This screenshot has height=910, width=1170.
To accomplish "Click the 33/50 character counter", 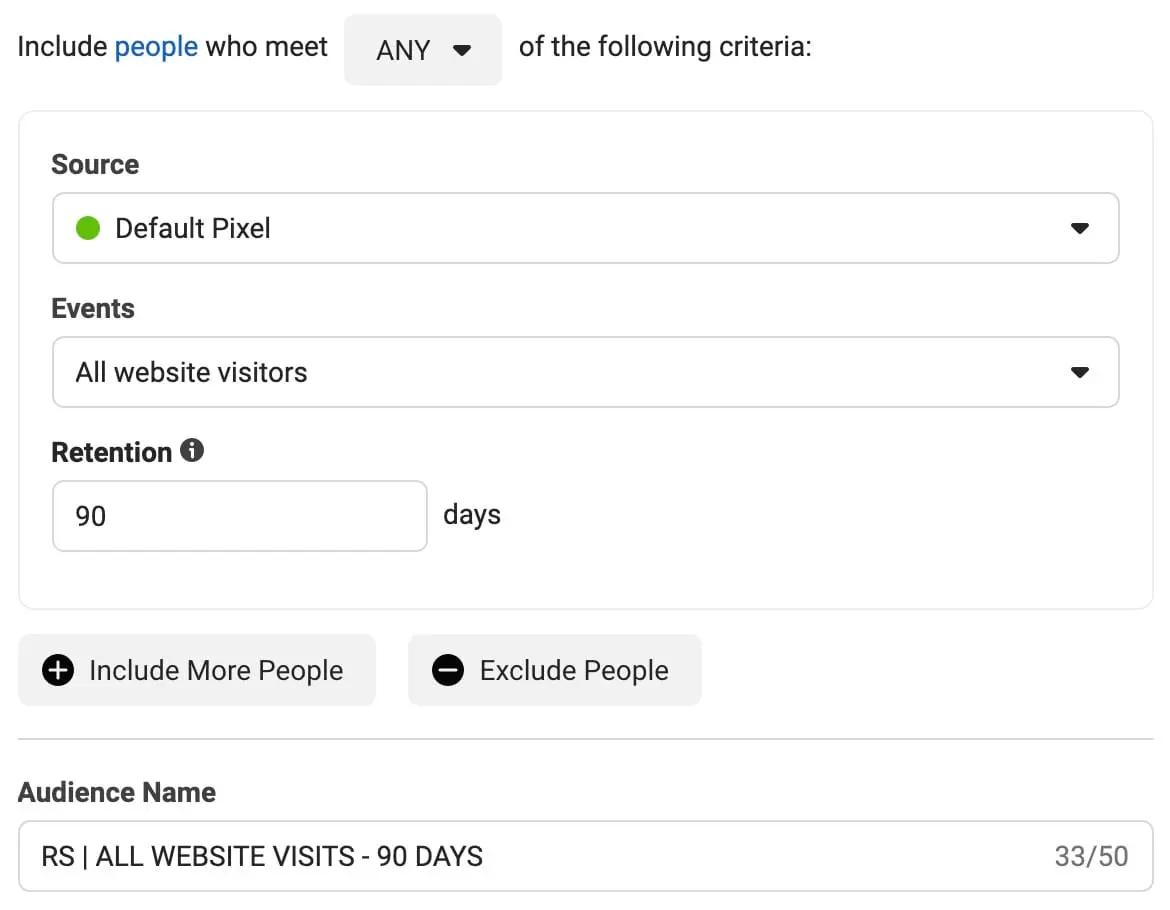I will coord(1091,856).
